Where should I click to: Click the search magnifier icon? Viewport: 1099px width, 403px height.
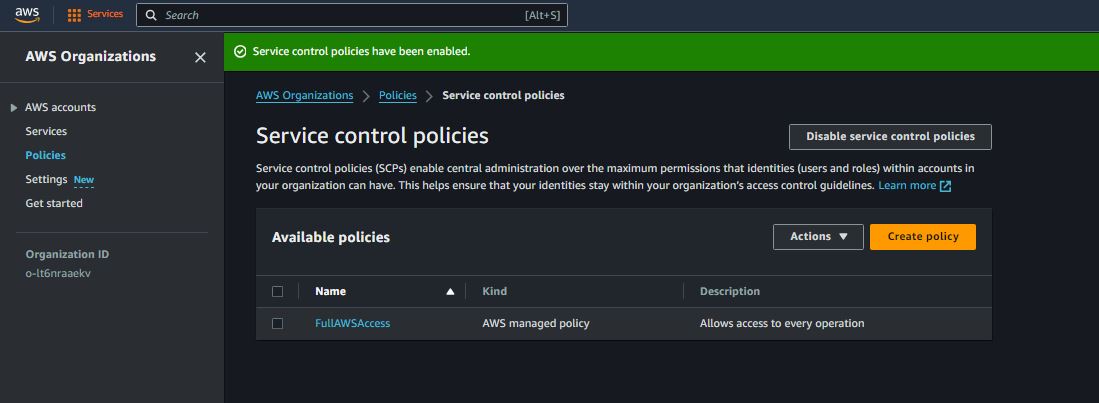point(150,16)
